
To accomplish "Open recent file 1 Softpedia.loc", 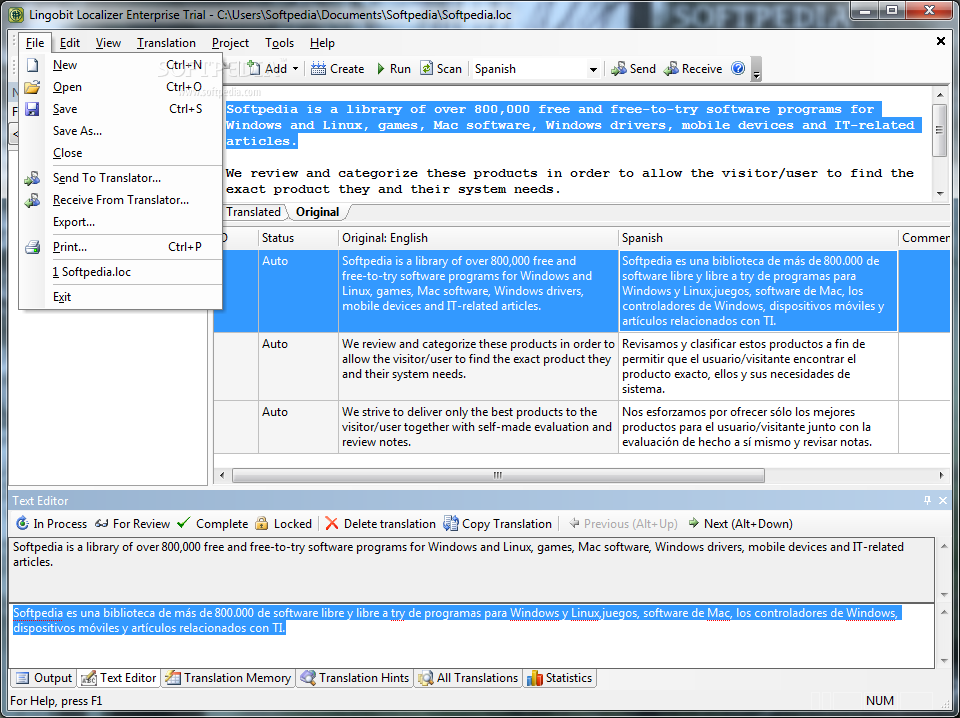I will pyautogui.click(x=121, y=272).
